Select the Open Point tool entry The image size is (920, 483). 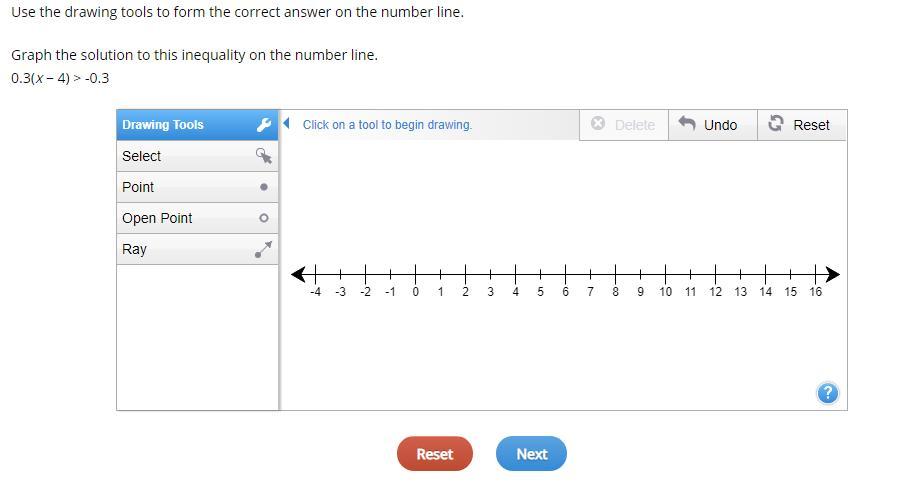click(x=157, y=218)
